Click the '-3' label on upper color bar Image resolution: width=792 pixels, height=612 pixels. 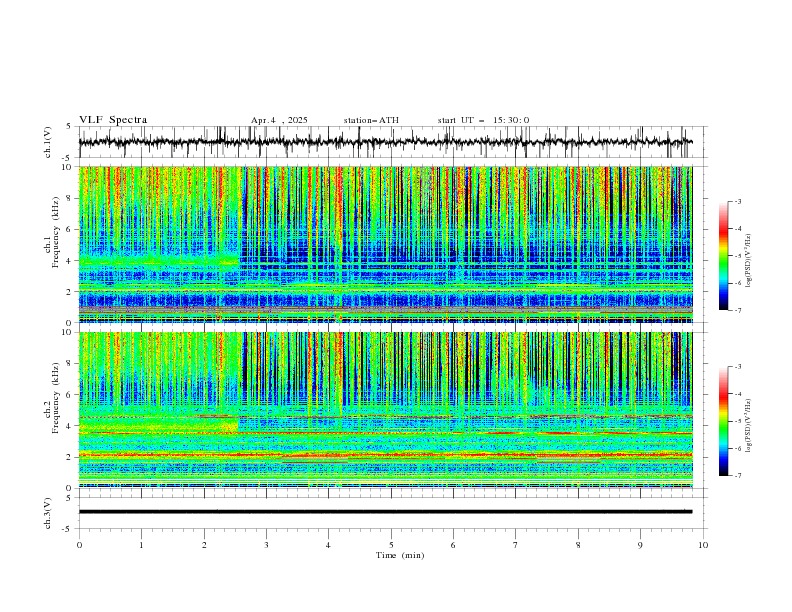click(x=738, y=201)
